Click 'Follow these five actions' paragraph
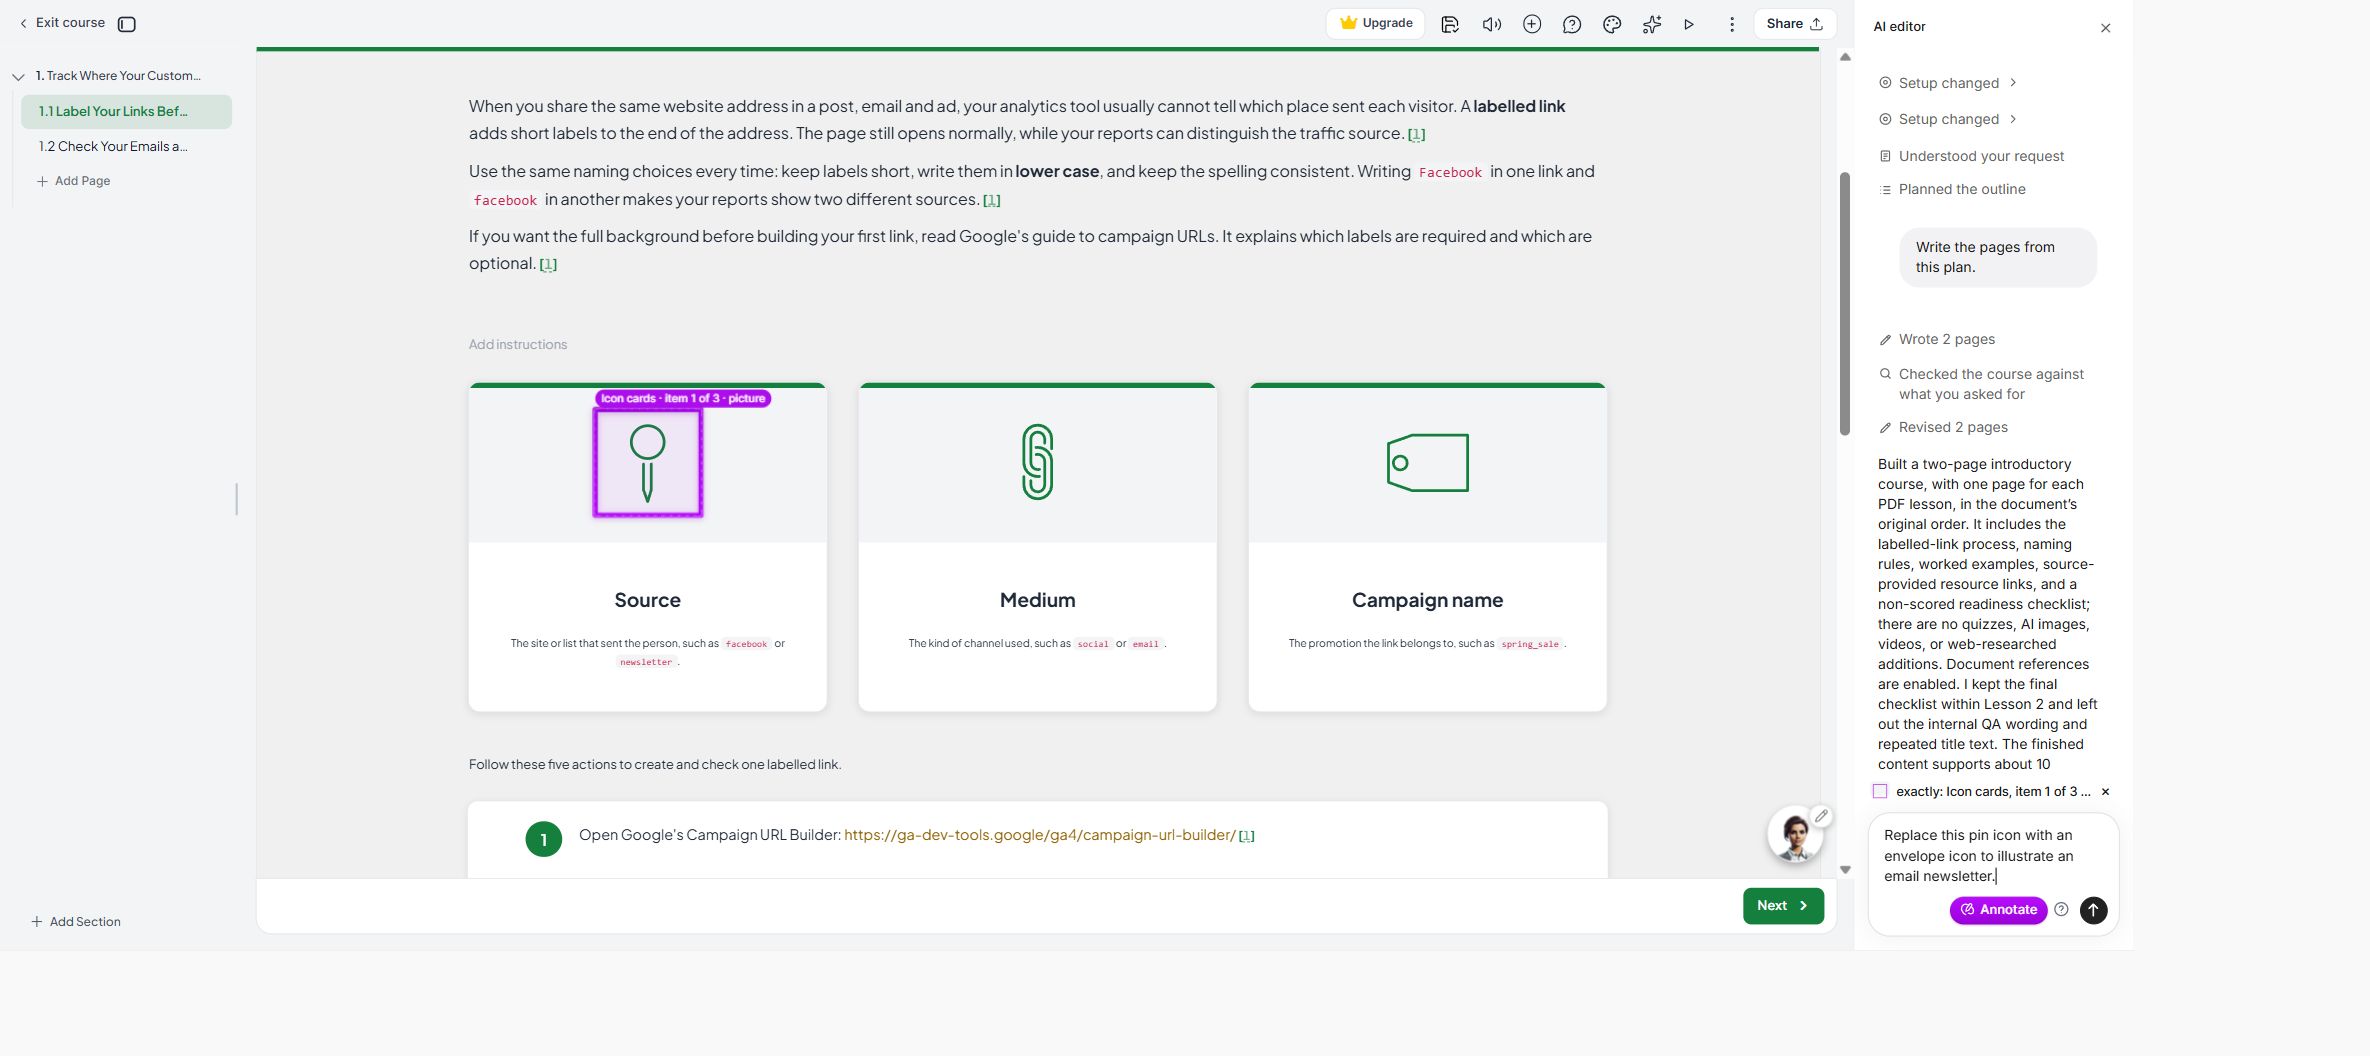2370x1056 pixels. [x=655, y=765]
